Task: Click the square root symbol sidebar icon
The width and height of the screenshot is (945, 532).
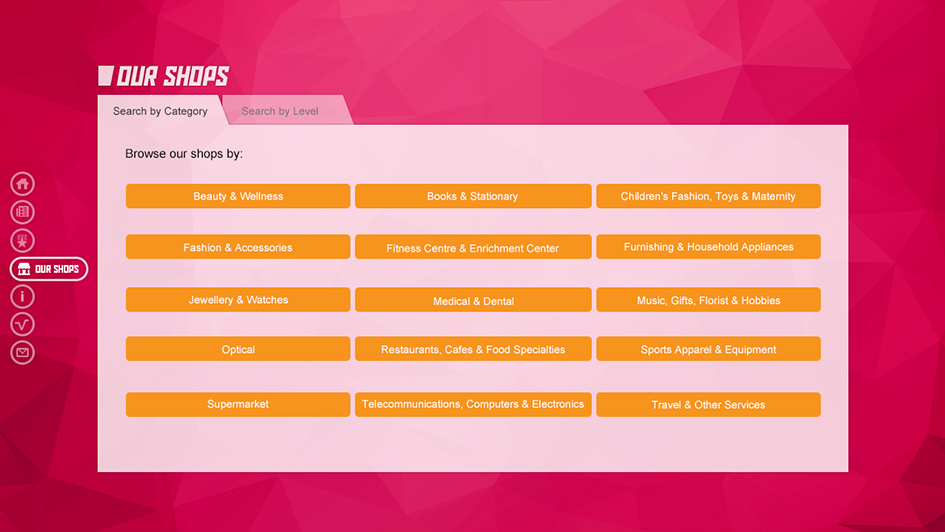Action: (x=22, y=324)
